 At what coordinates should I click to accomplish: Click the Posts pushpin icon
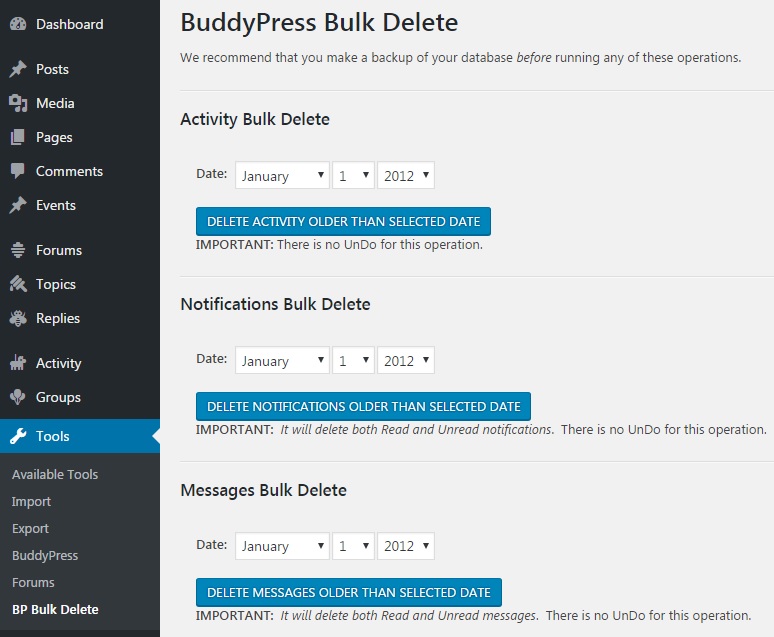17,69
